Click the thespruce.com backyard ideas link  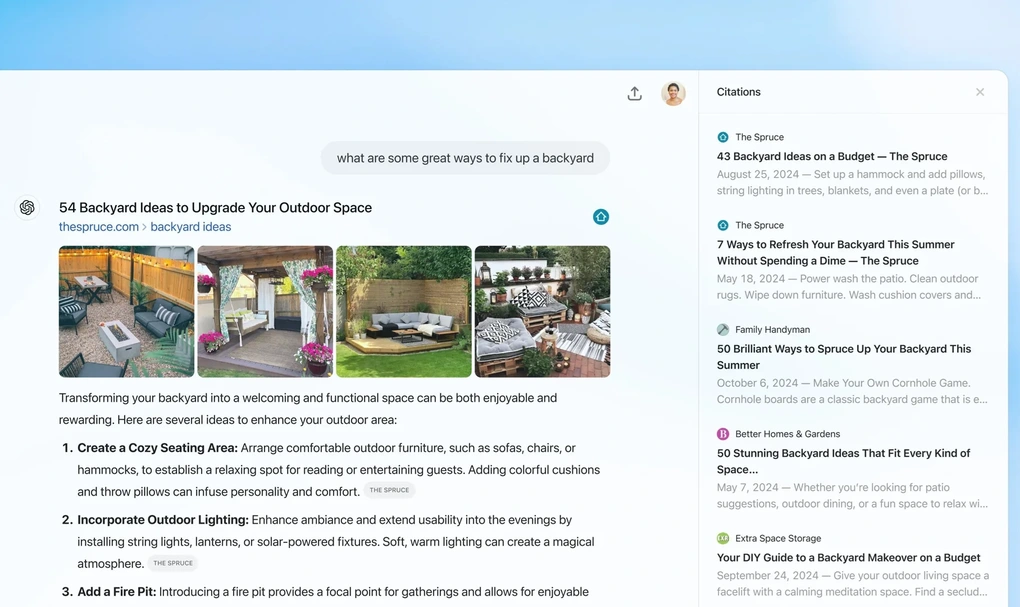(145, 227)
